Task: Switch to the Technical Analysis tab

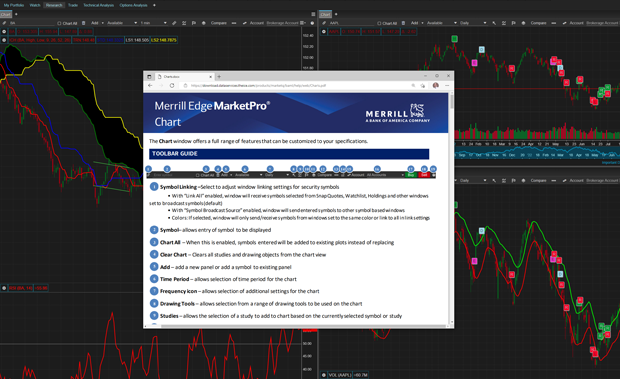Action: tap(98, 5)
